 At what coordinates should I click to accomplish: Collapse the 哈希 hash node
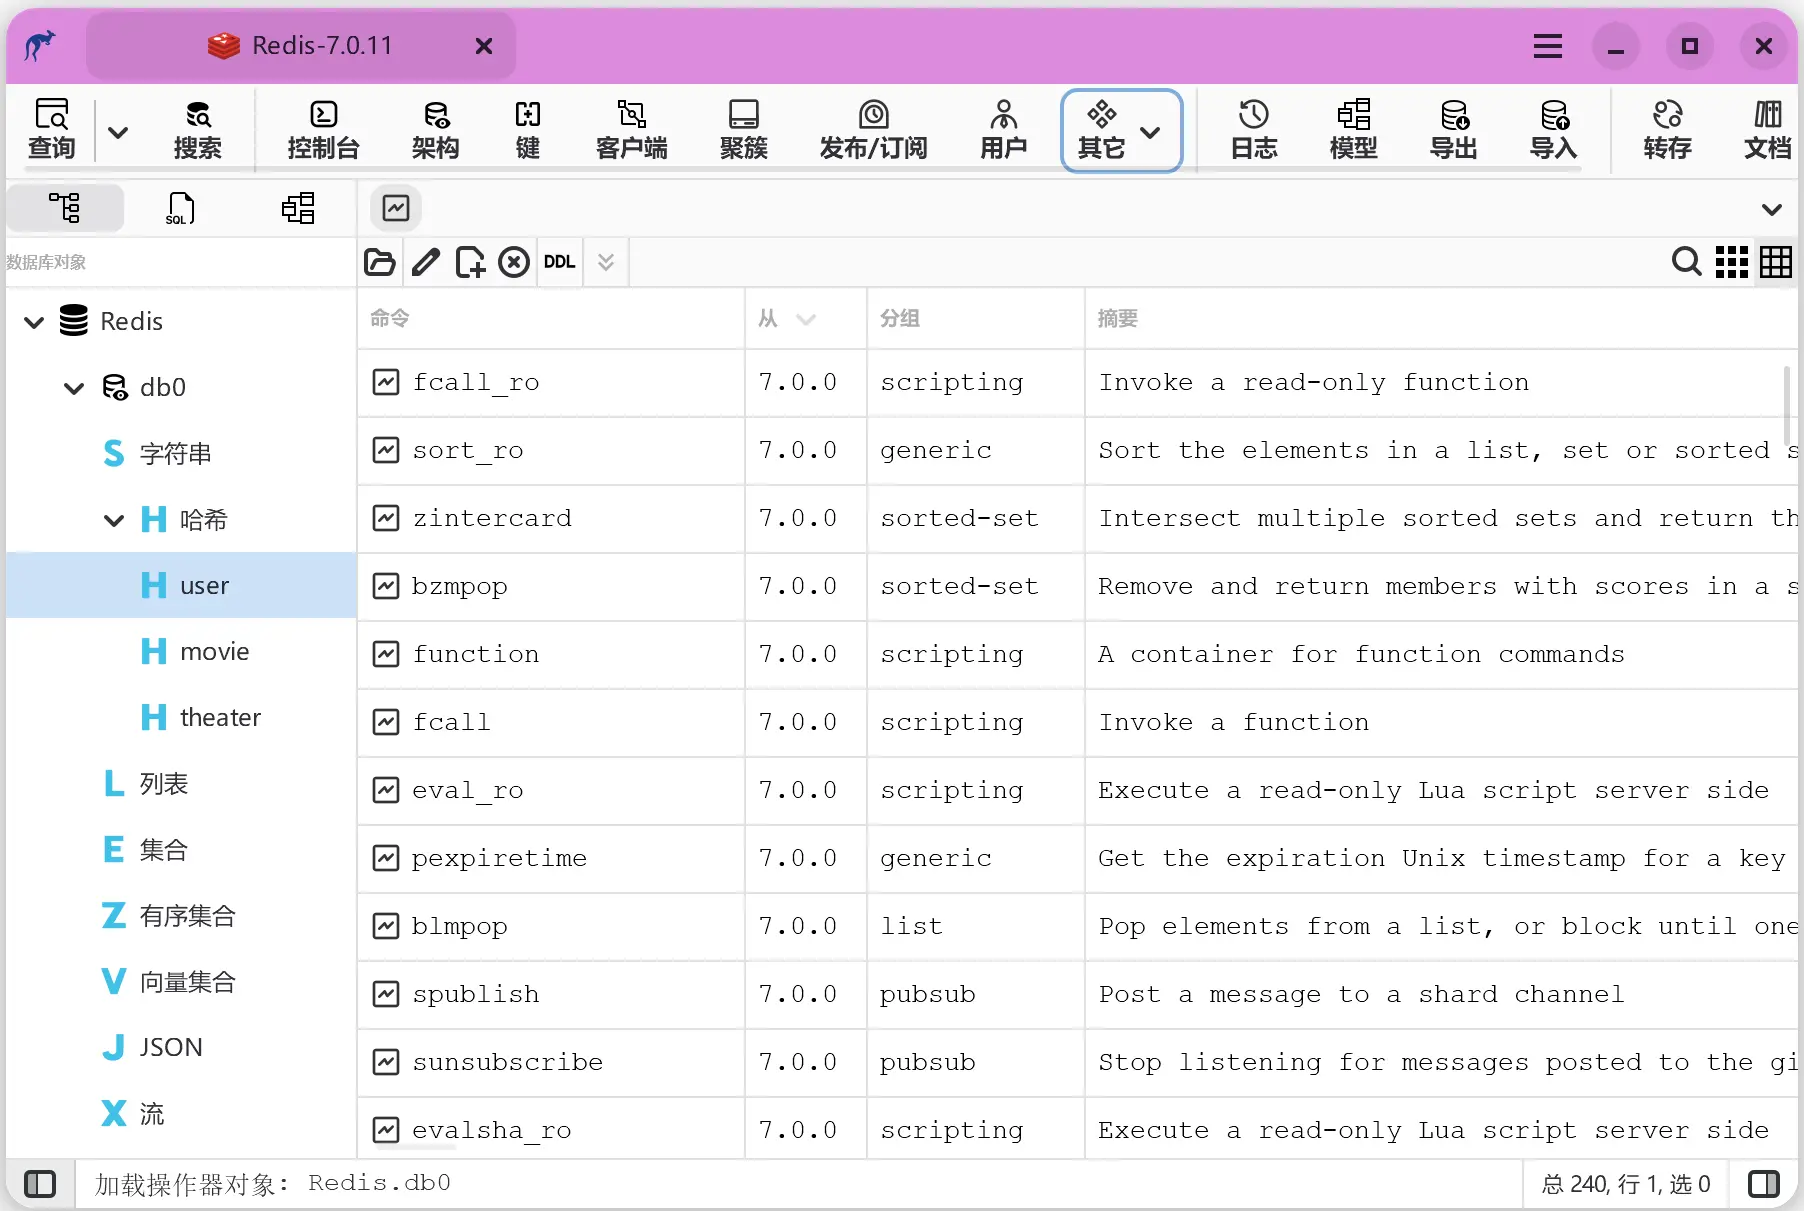tap(114, 520)
